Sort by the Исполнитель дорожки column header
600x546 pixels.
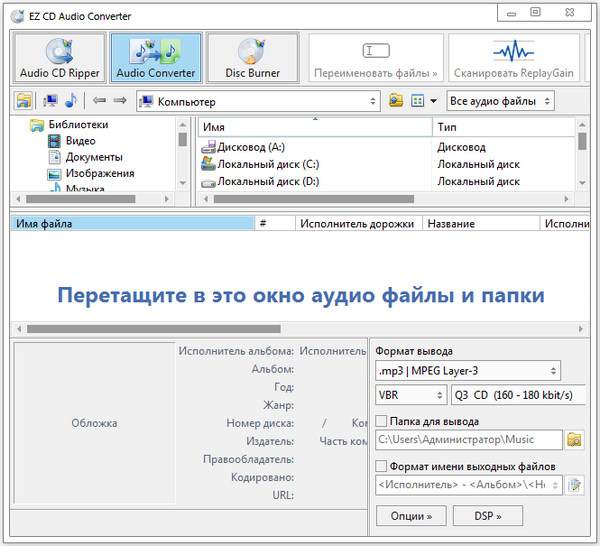(357, 224)
